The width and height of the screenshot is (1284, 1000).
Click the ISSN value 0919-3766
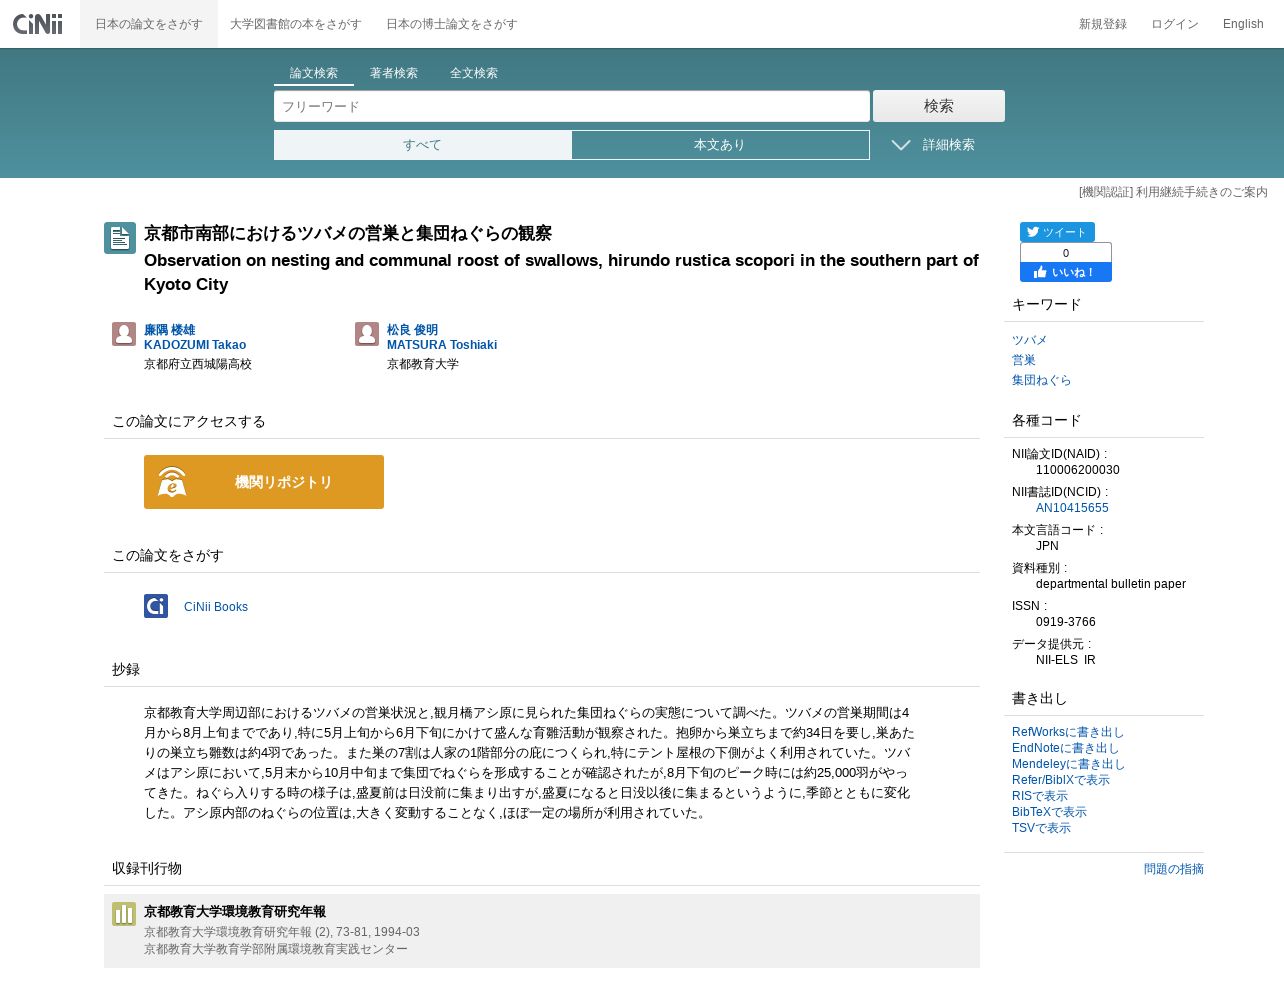click(x=1066, y=622)
